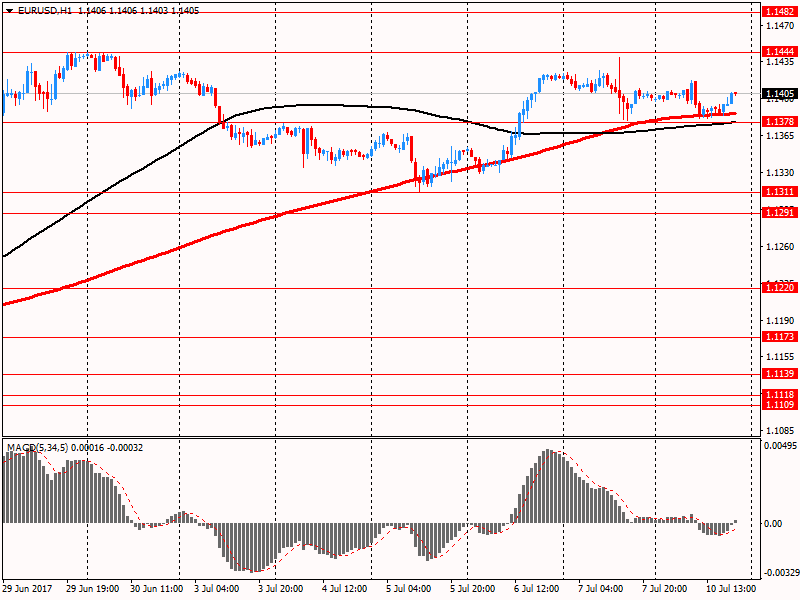Click the 1.1085 price scale value
Viewport: 800px width, 600px height.
pyautogui.click(x=780, y=430)
